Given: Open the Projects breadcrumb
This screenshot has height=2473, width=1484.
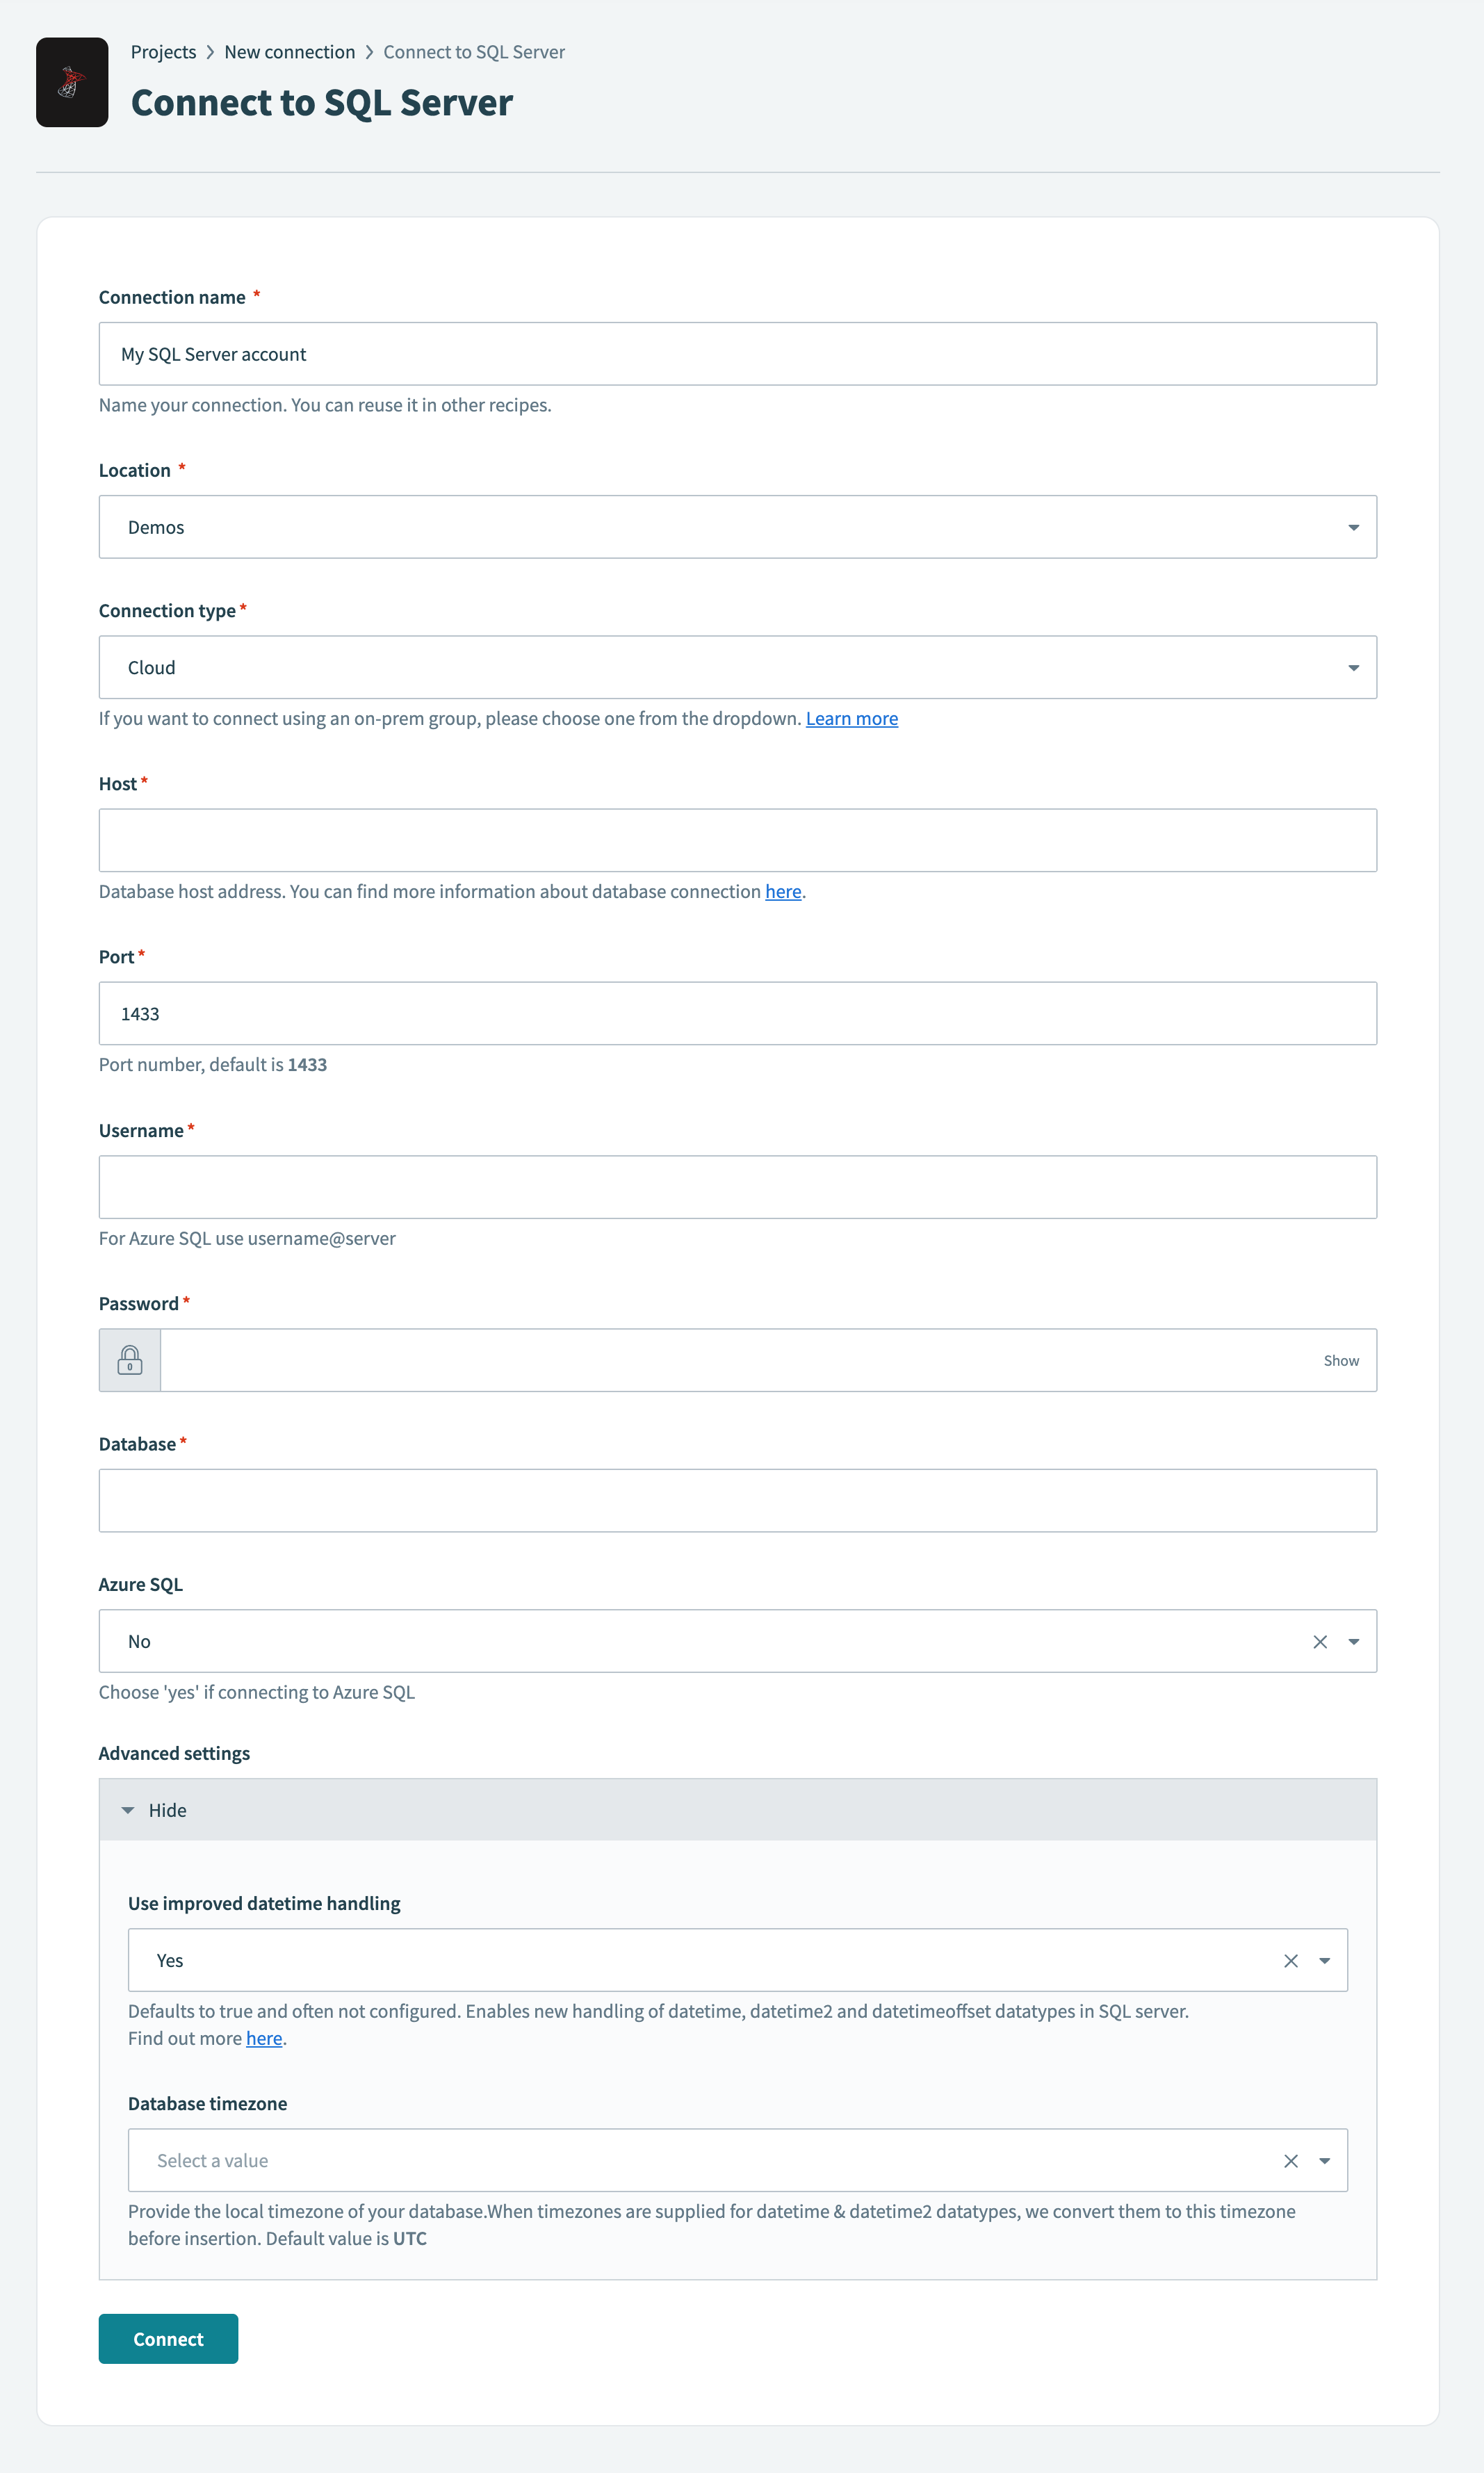Looking at the screenshot, I should (x=163, y=51).
